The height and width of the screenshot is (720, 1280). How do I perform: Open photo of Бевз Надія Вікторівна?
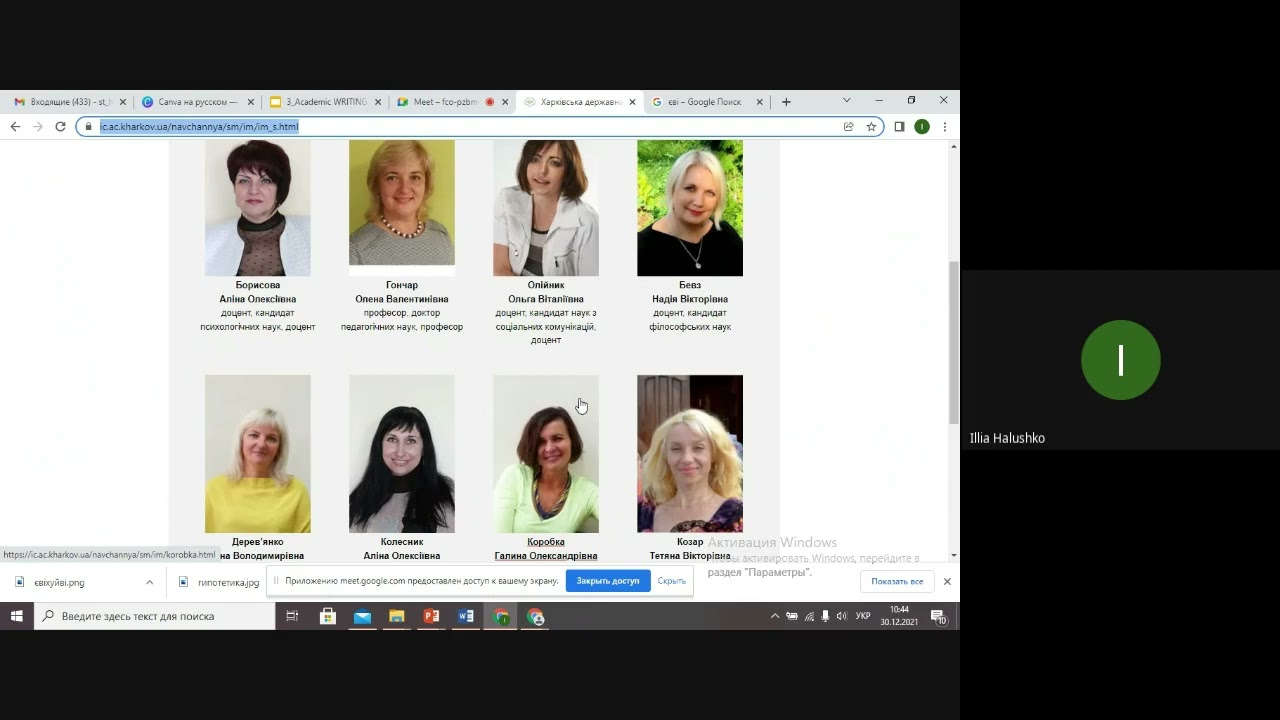690,208
